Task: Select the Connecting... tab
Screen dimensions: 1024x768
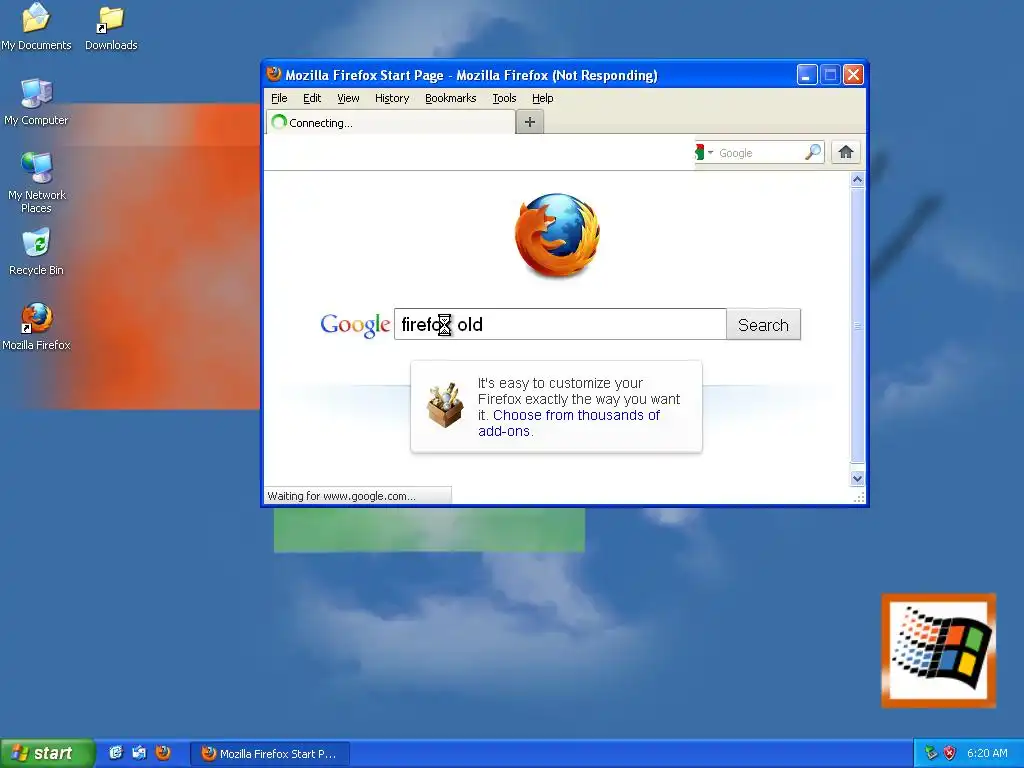Action: tap(391, 122)
